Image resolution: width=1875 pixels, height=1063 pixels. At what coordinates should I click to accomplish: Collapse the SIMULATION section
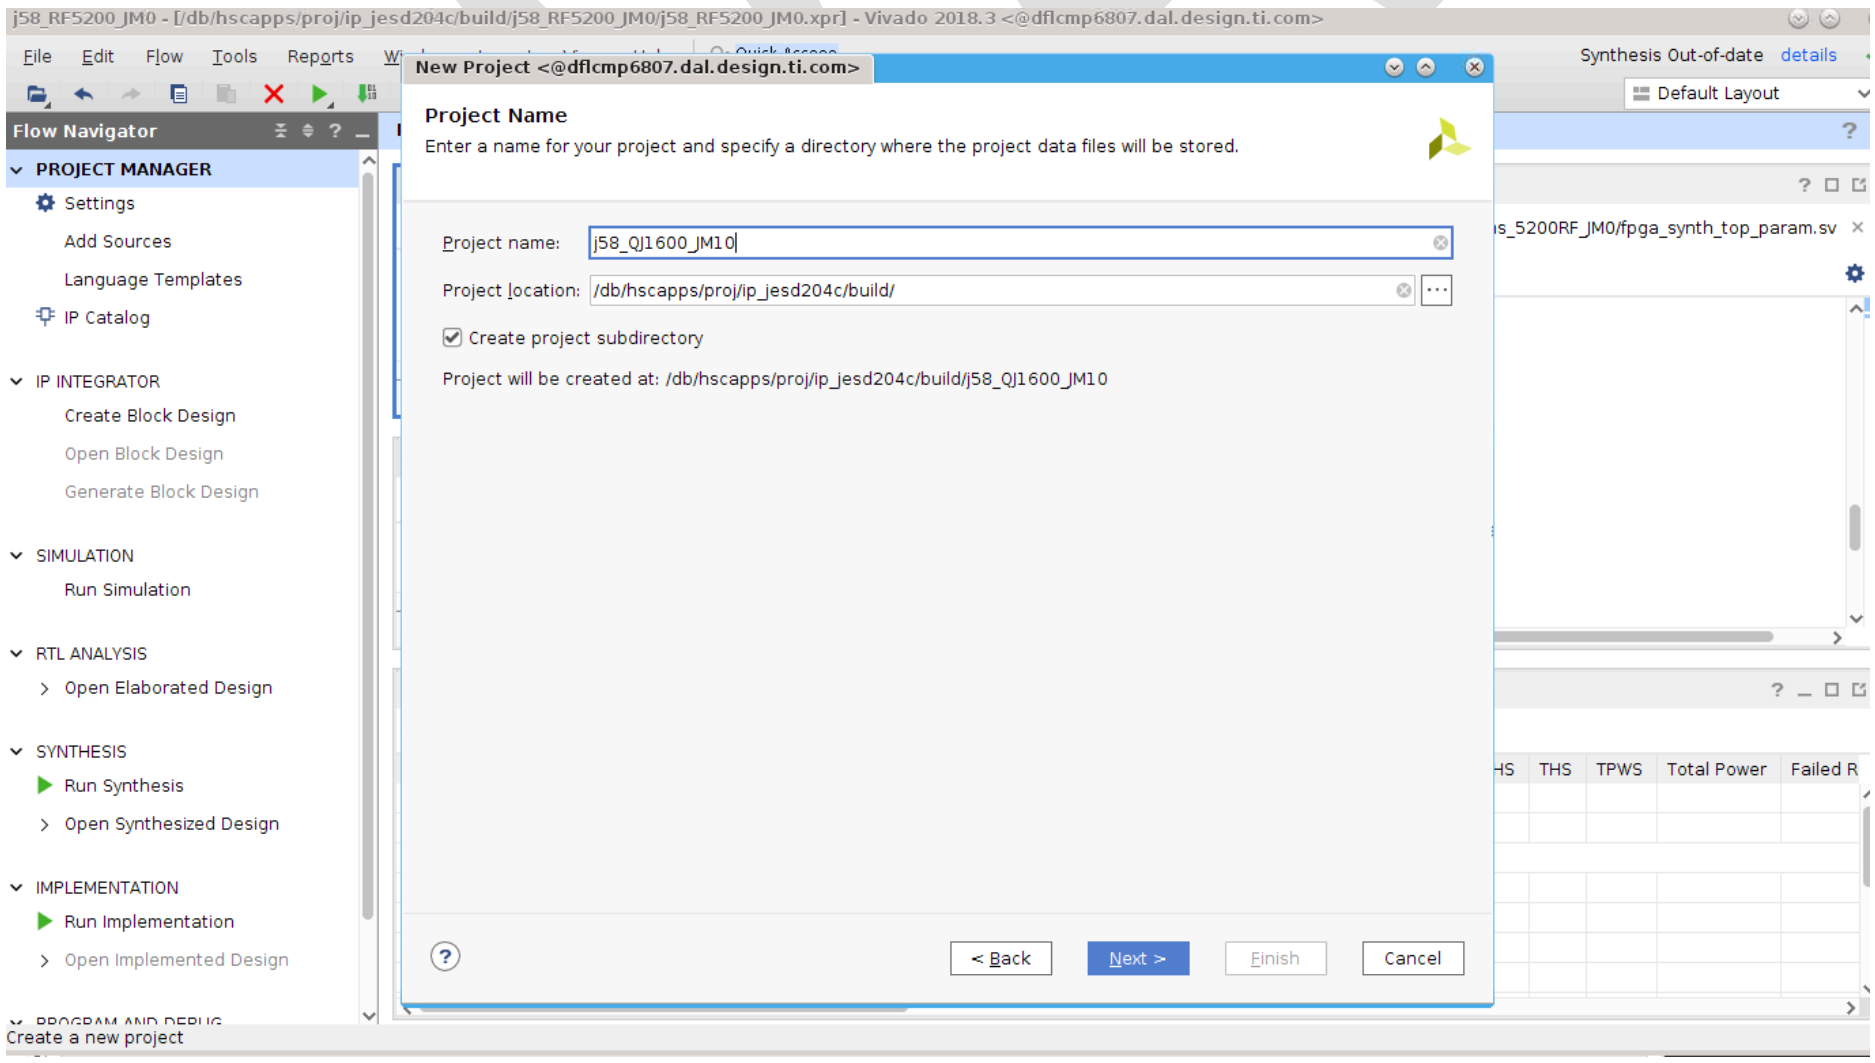tap(16, 556)
